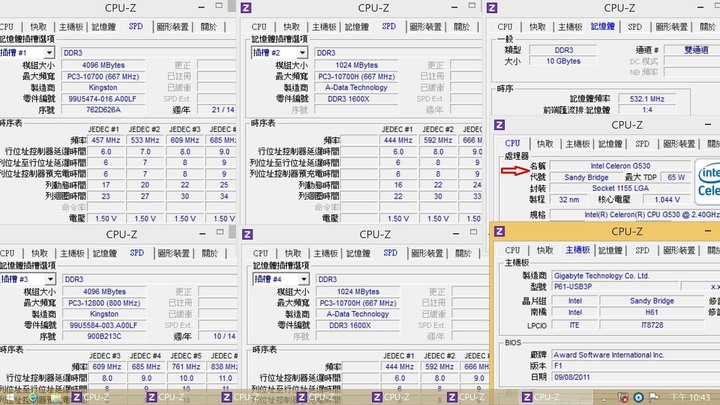Viewport: 720px width, 405px height.
Task: Click '1024 MBytes' in slot #4 window
Action: pos(358,292)
